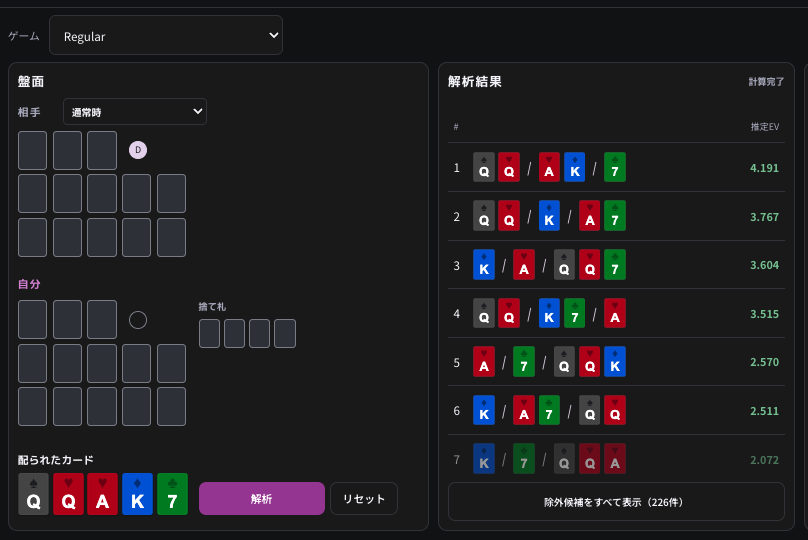The height and width of the screenshot is (540, 808).
Task: Click the EV value 2.570
Action: click(x=764, y=362)
